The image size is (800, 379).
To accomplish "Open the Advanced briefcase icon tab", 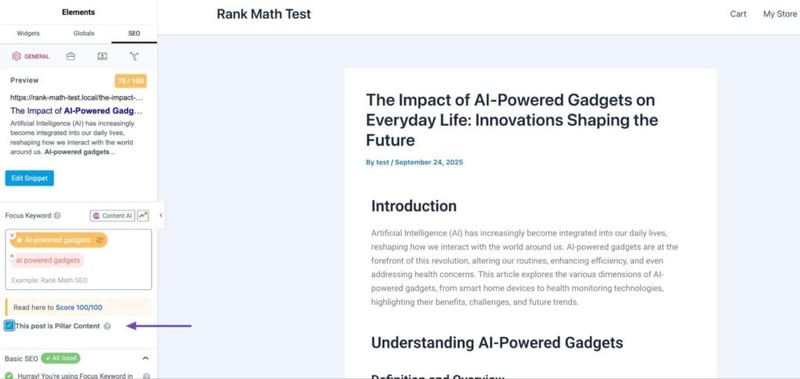I will (x=70, y=57).
